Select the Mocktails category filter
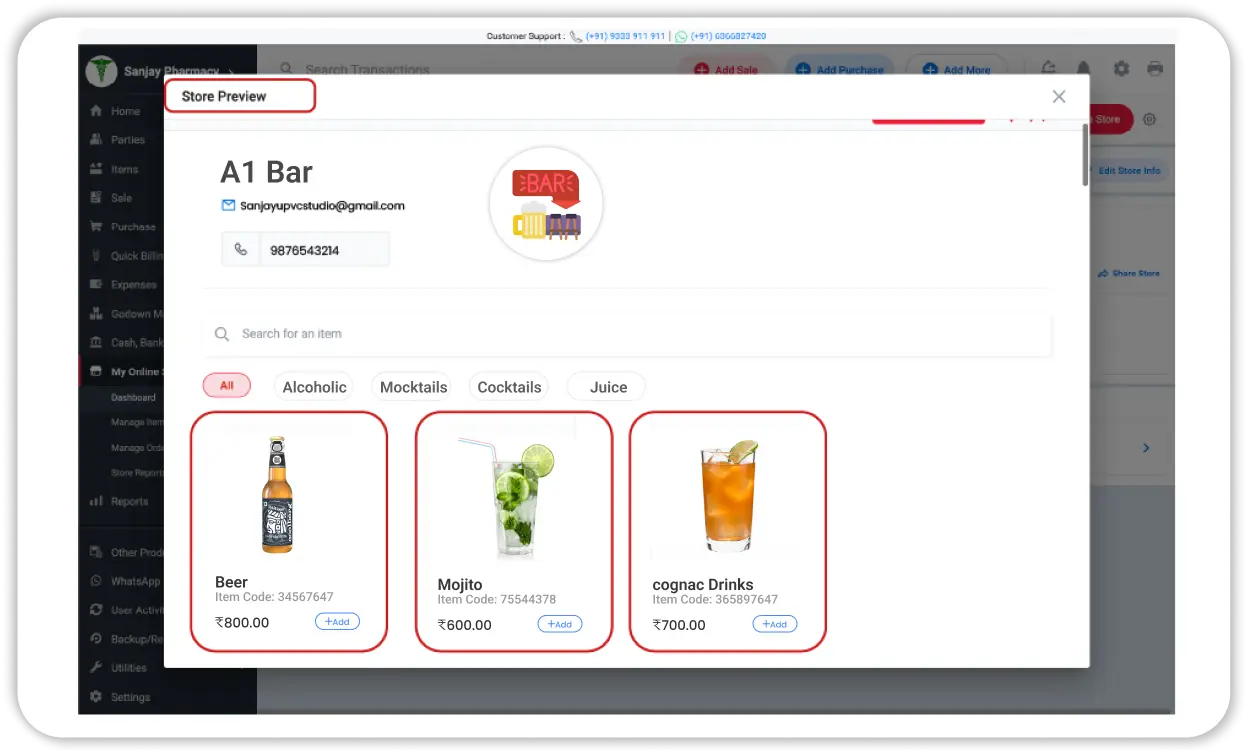Screen dimensions: 1250x750 click(413, 387)
